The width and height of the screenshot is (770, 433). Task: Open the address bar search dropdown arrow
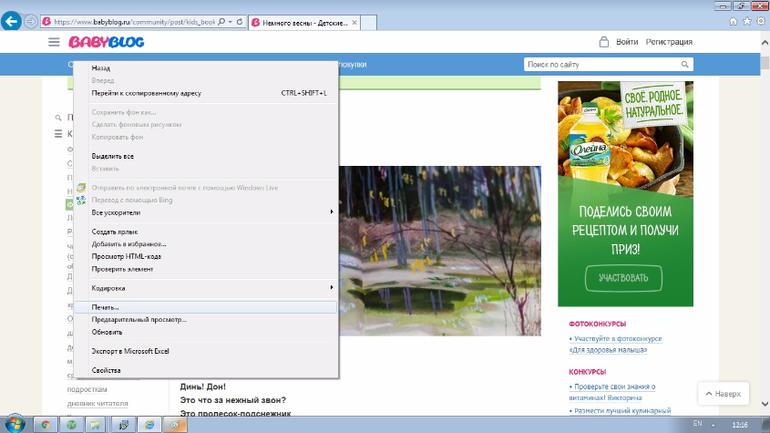tap(229, 22)
